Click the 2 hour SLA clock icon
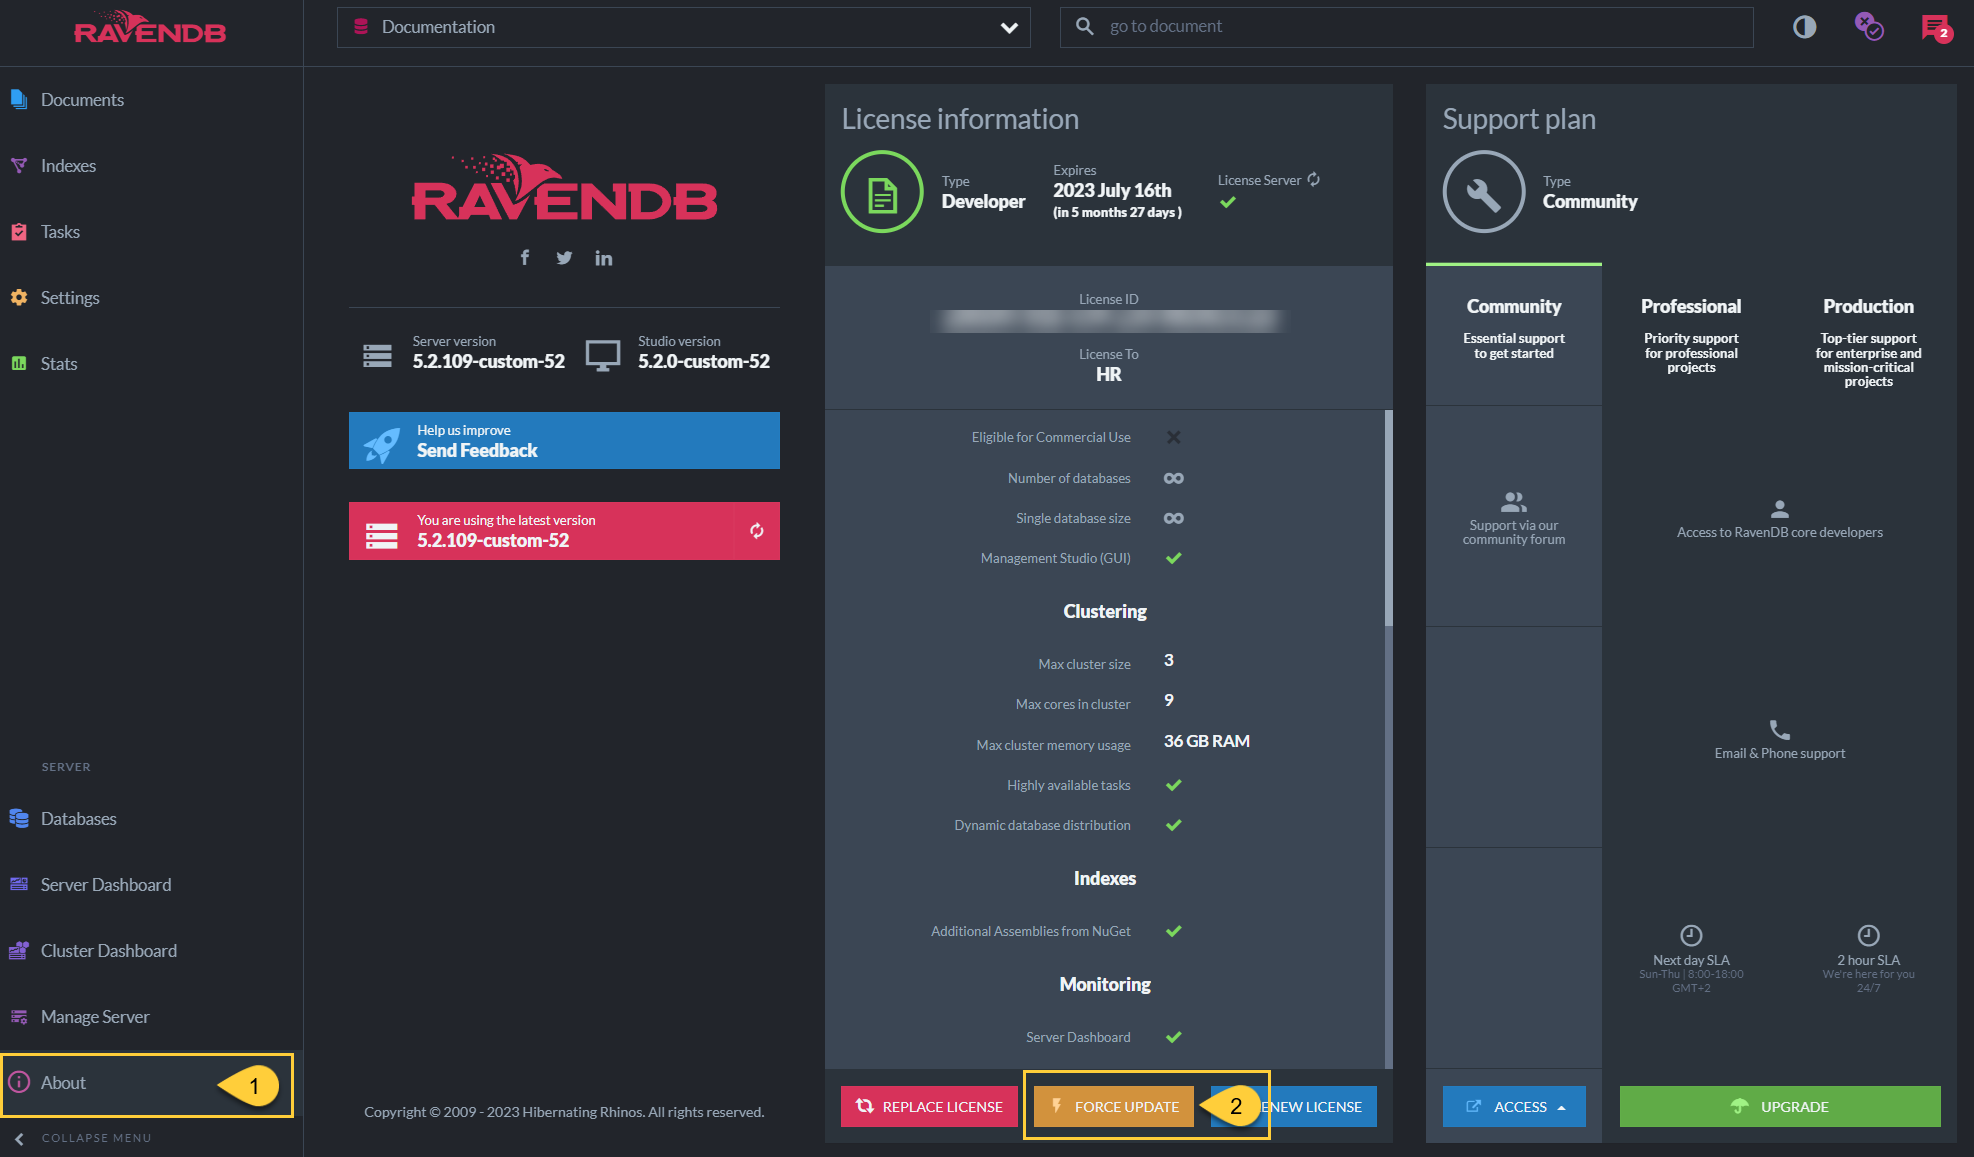1974x1157 pixels. point(1868,935)
